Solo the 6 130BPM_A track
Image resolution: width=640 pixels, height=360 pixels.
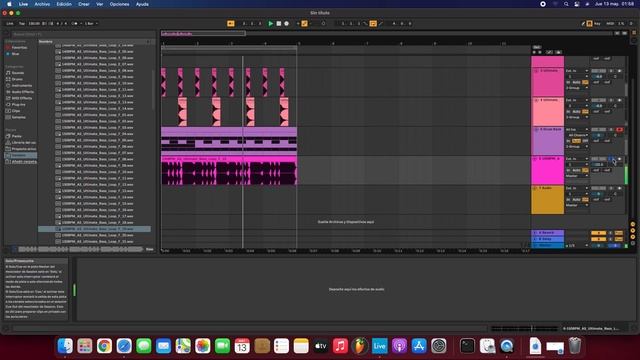tap(611, 159)
